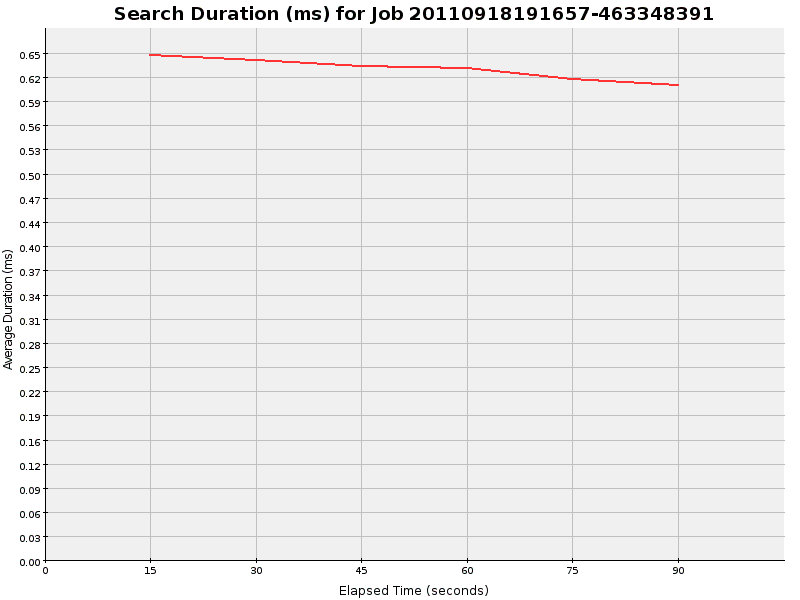This screenshot has height=600, width=800.
Task: Click the y-axis value 0.06
Action: coord(30,515)
